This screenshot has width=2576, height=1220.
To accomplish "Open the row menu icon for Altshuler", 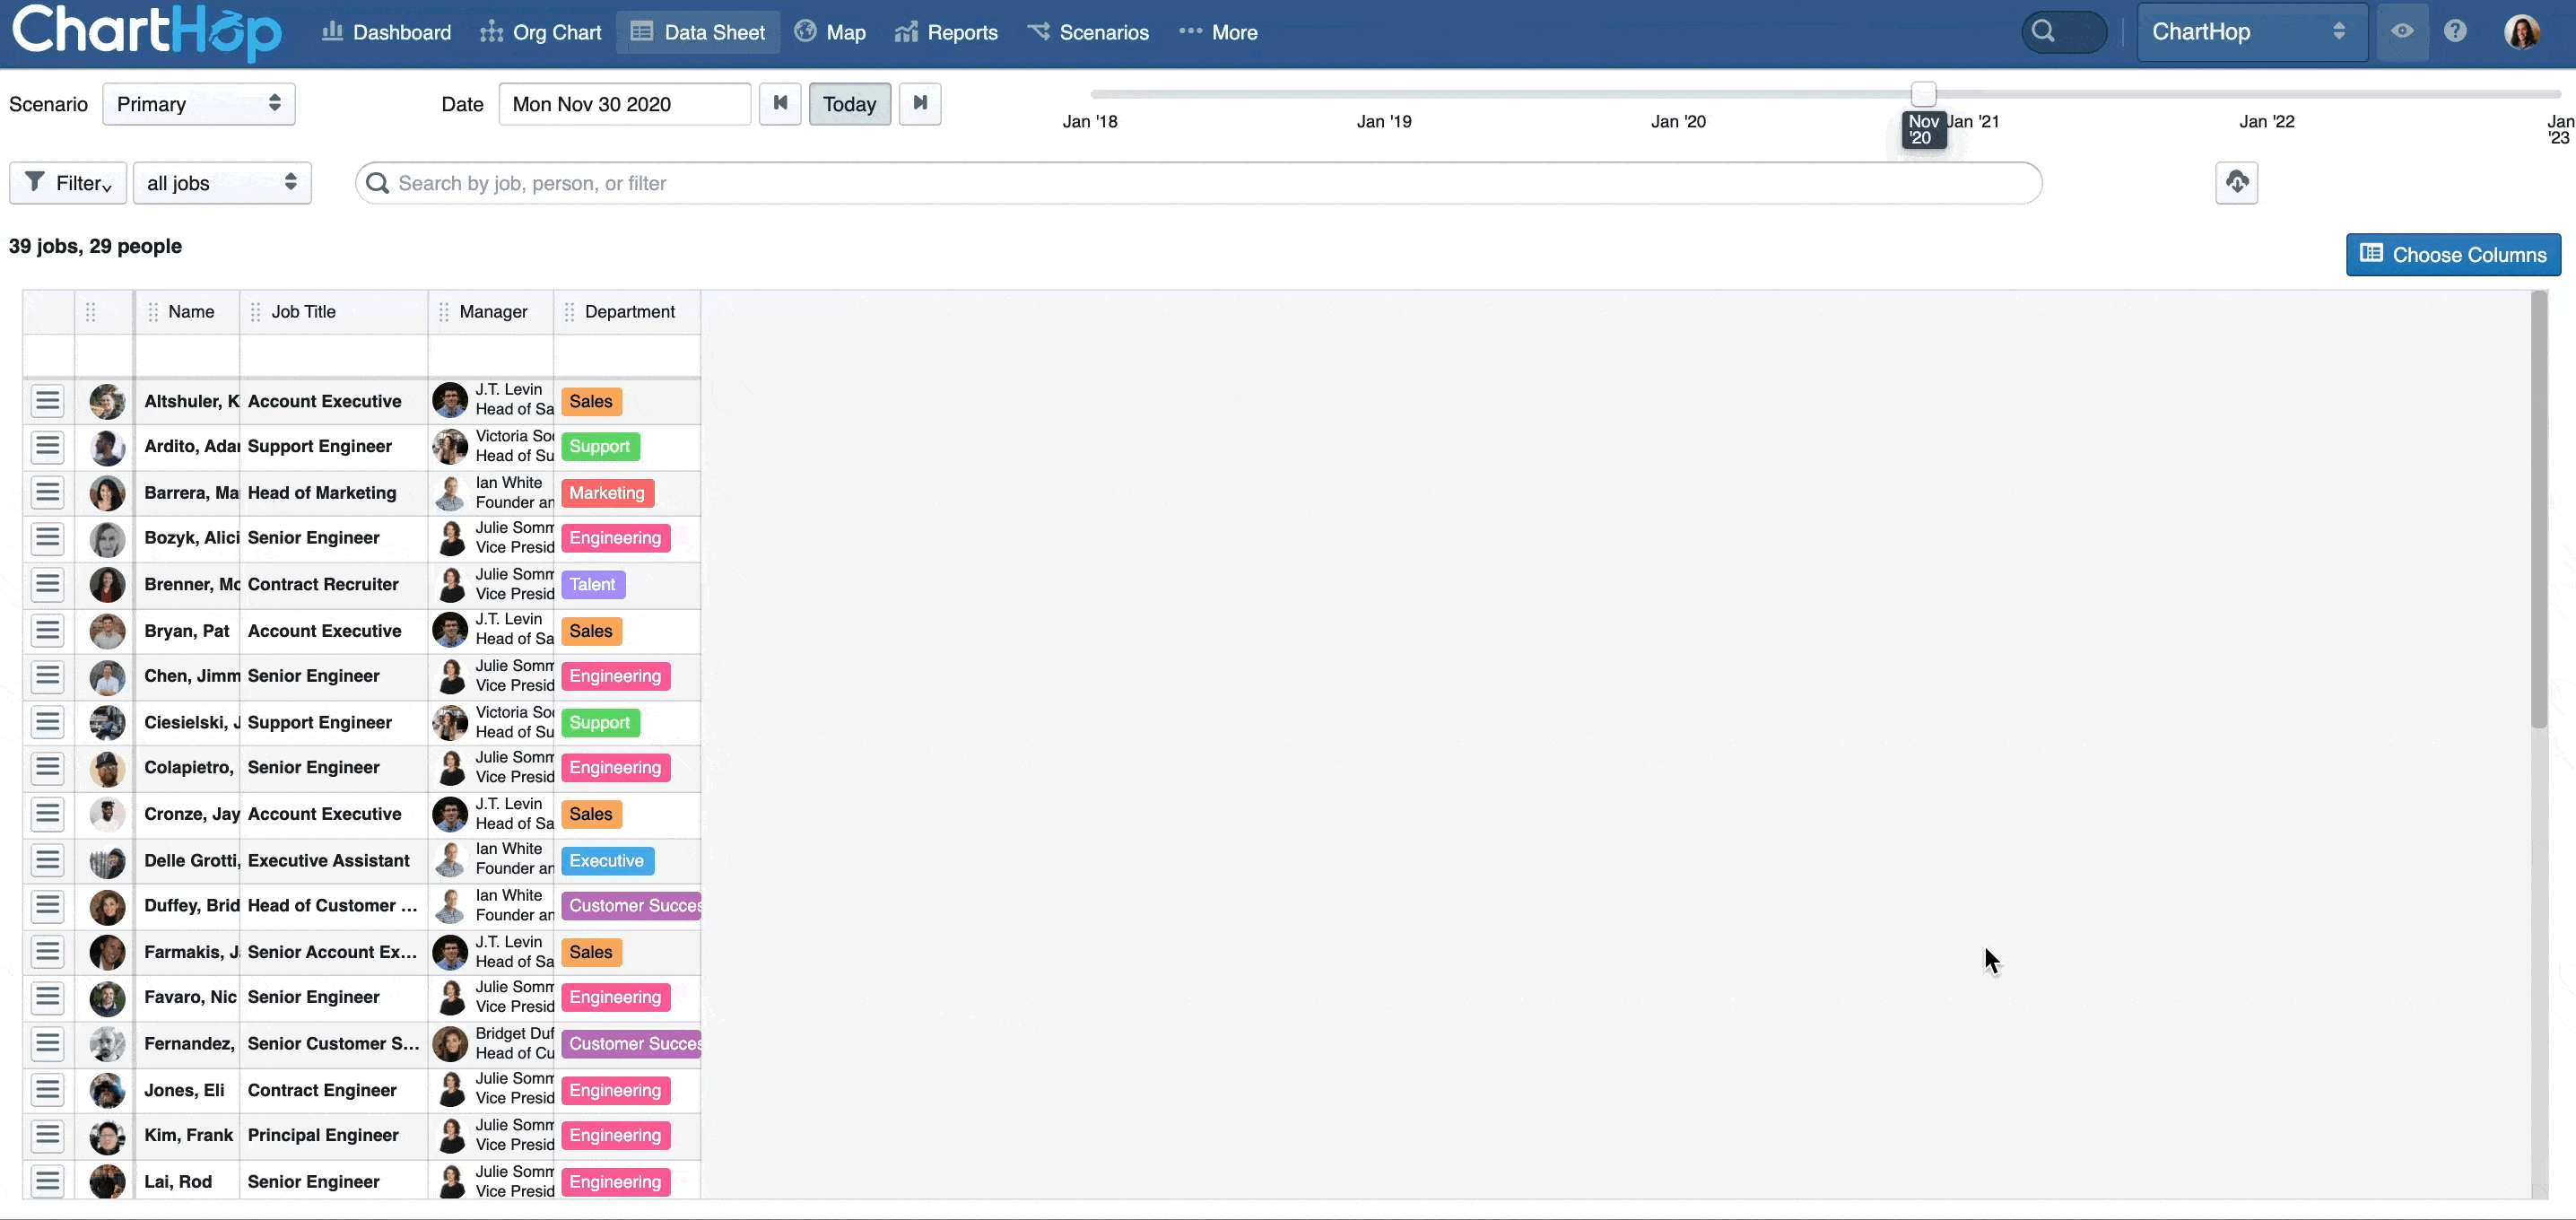I will click(x=47, y=401).
